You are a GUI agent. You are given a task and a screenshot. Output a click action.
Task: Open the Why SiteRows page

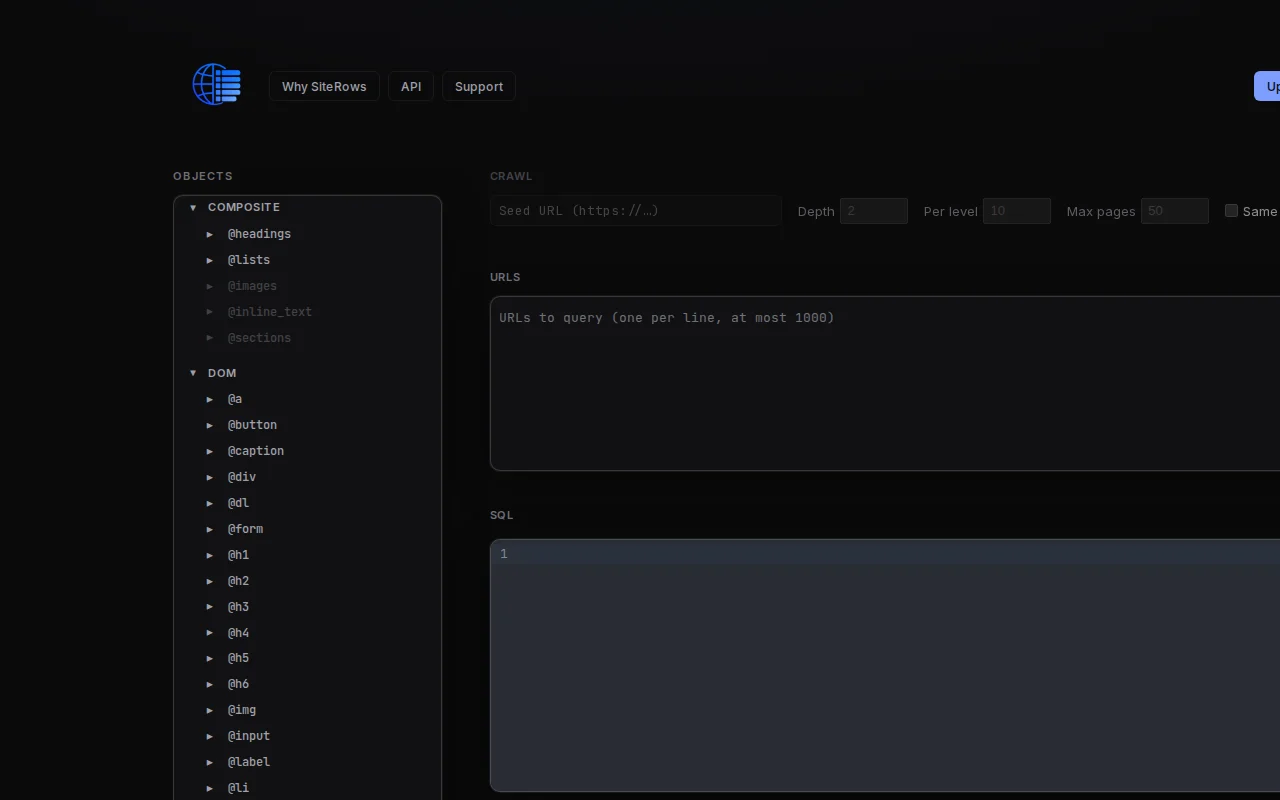(x=324, y=86)
